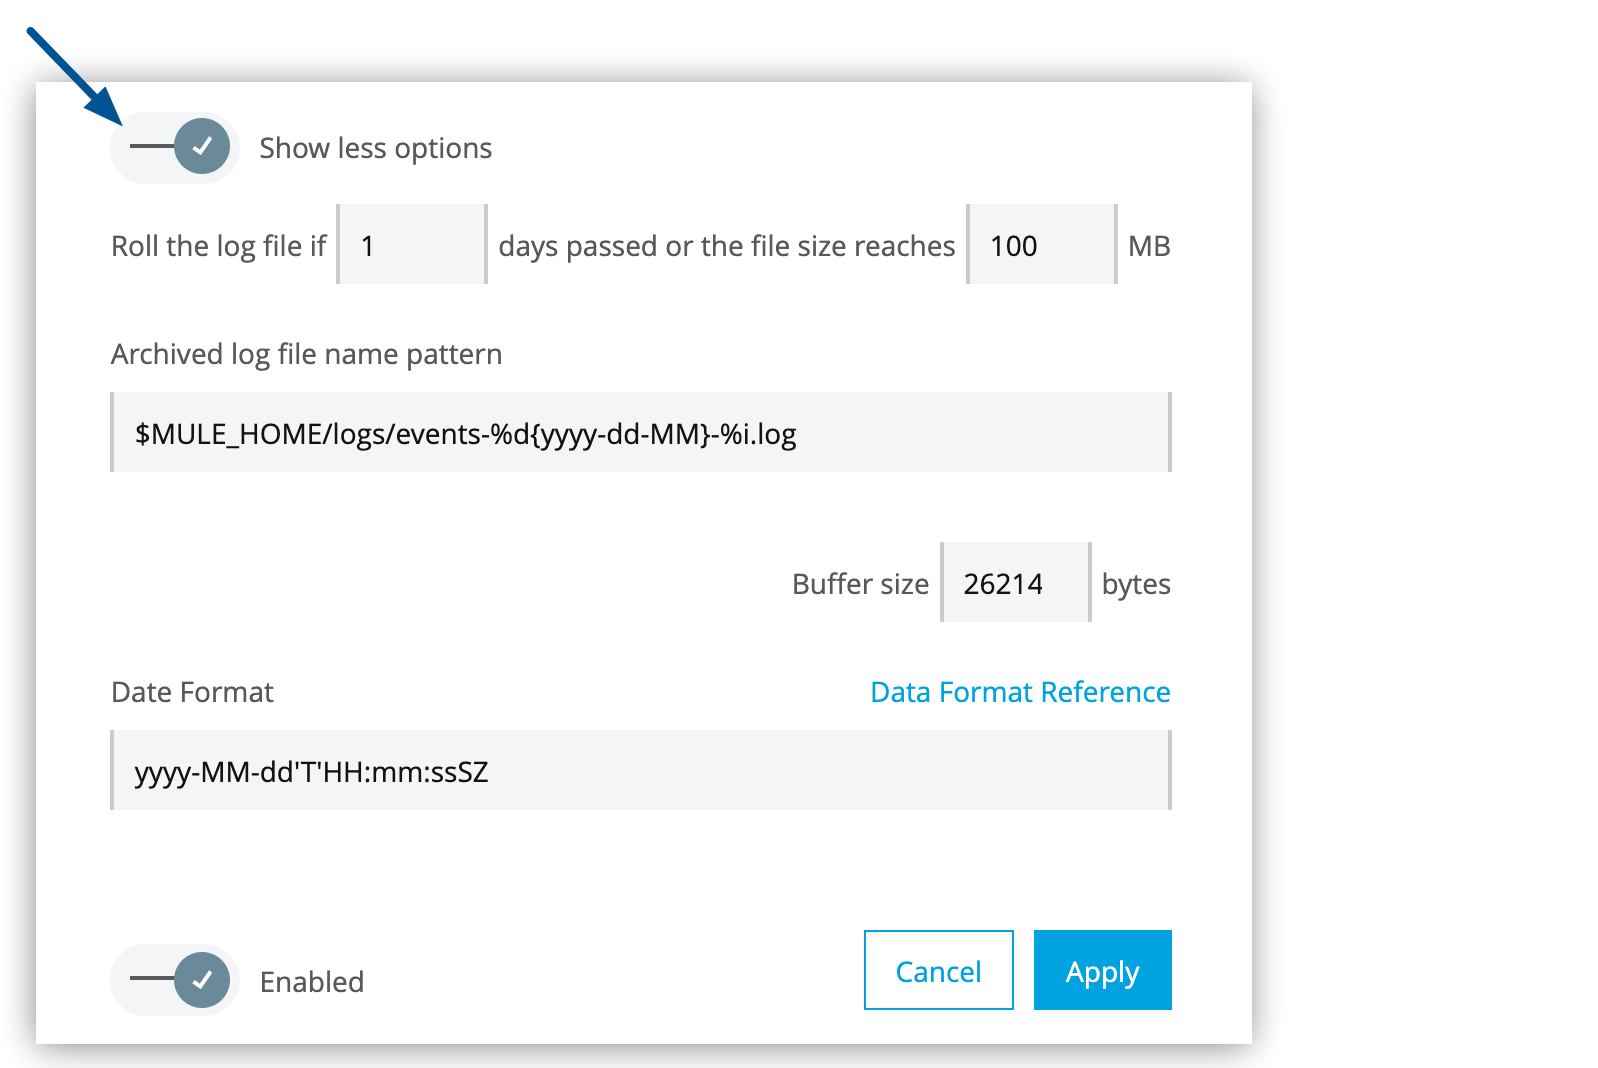Click the "Archived log file name pattern" label
The width and height of the screenshot is (1598, 1068).
tap(306, 354)
